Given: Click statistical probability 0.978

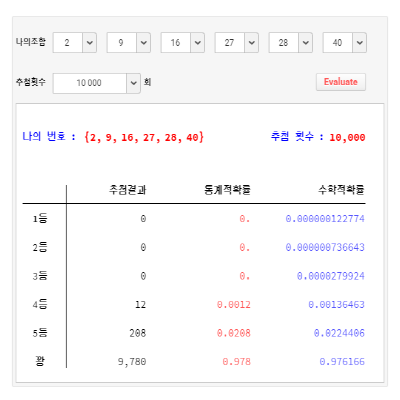Looking at the screenshot, I should coord(237,362).
